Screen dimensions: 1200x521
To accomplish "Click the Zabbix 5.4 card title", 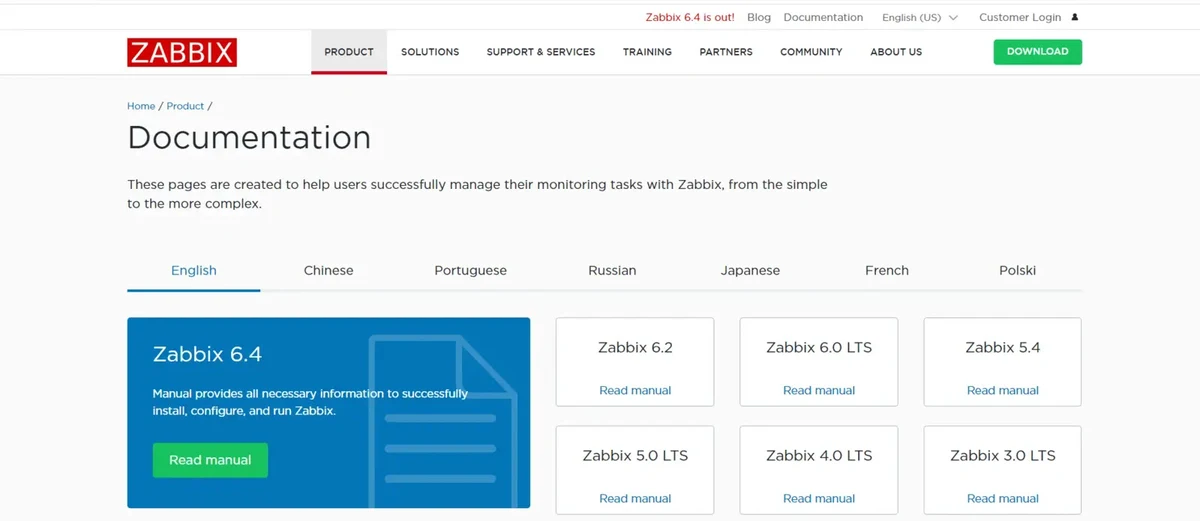I will click(1003, 347).
